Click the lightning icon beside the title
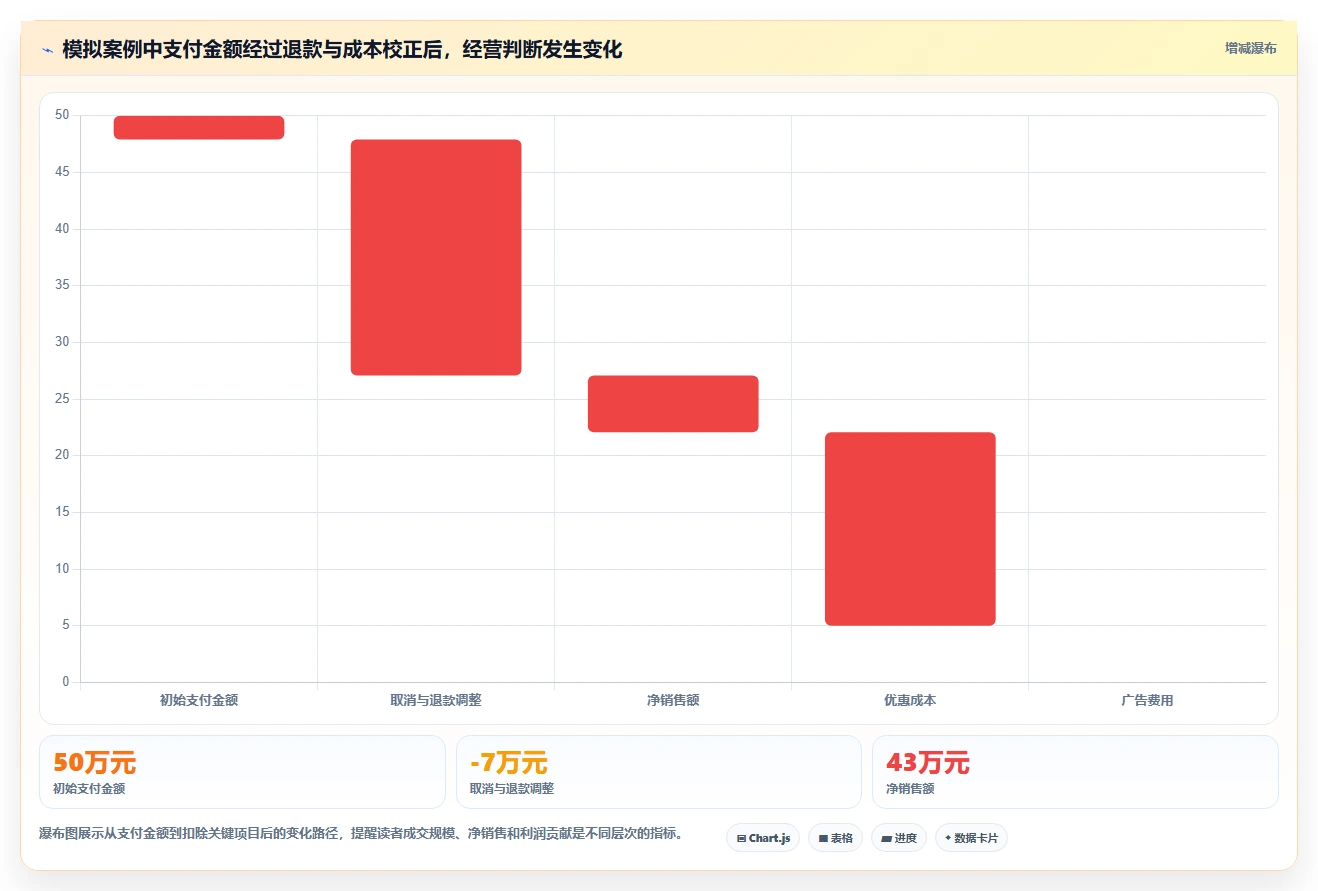 pyautogui.click(x=47, y=50)
